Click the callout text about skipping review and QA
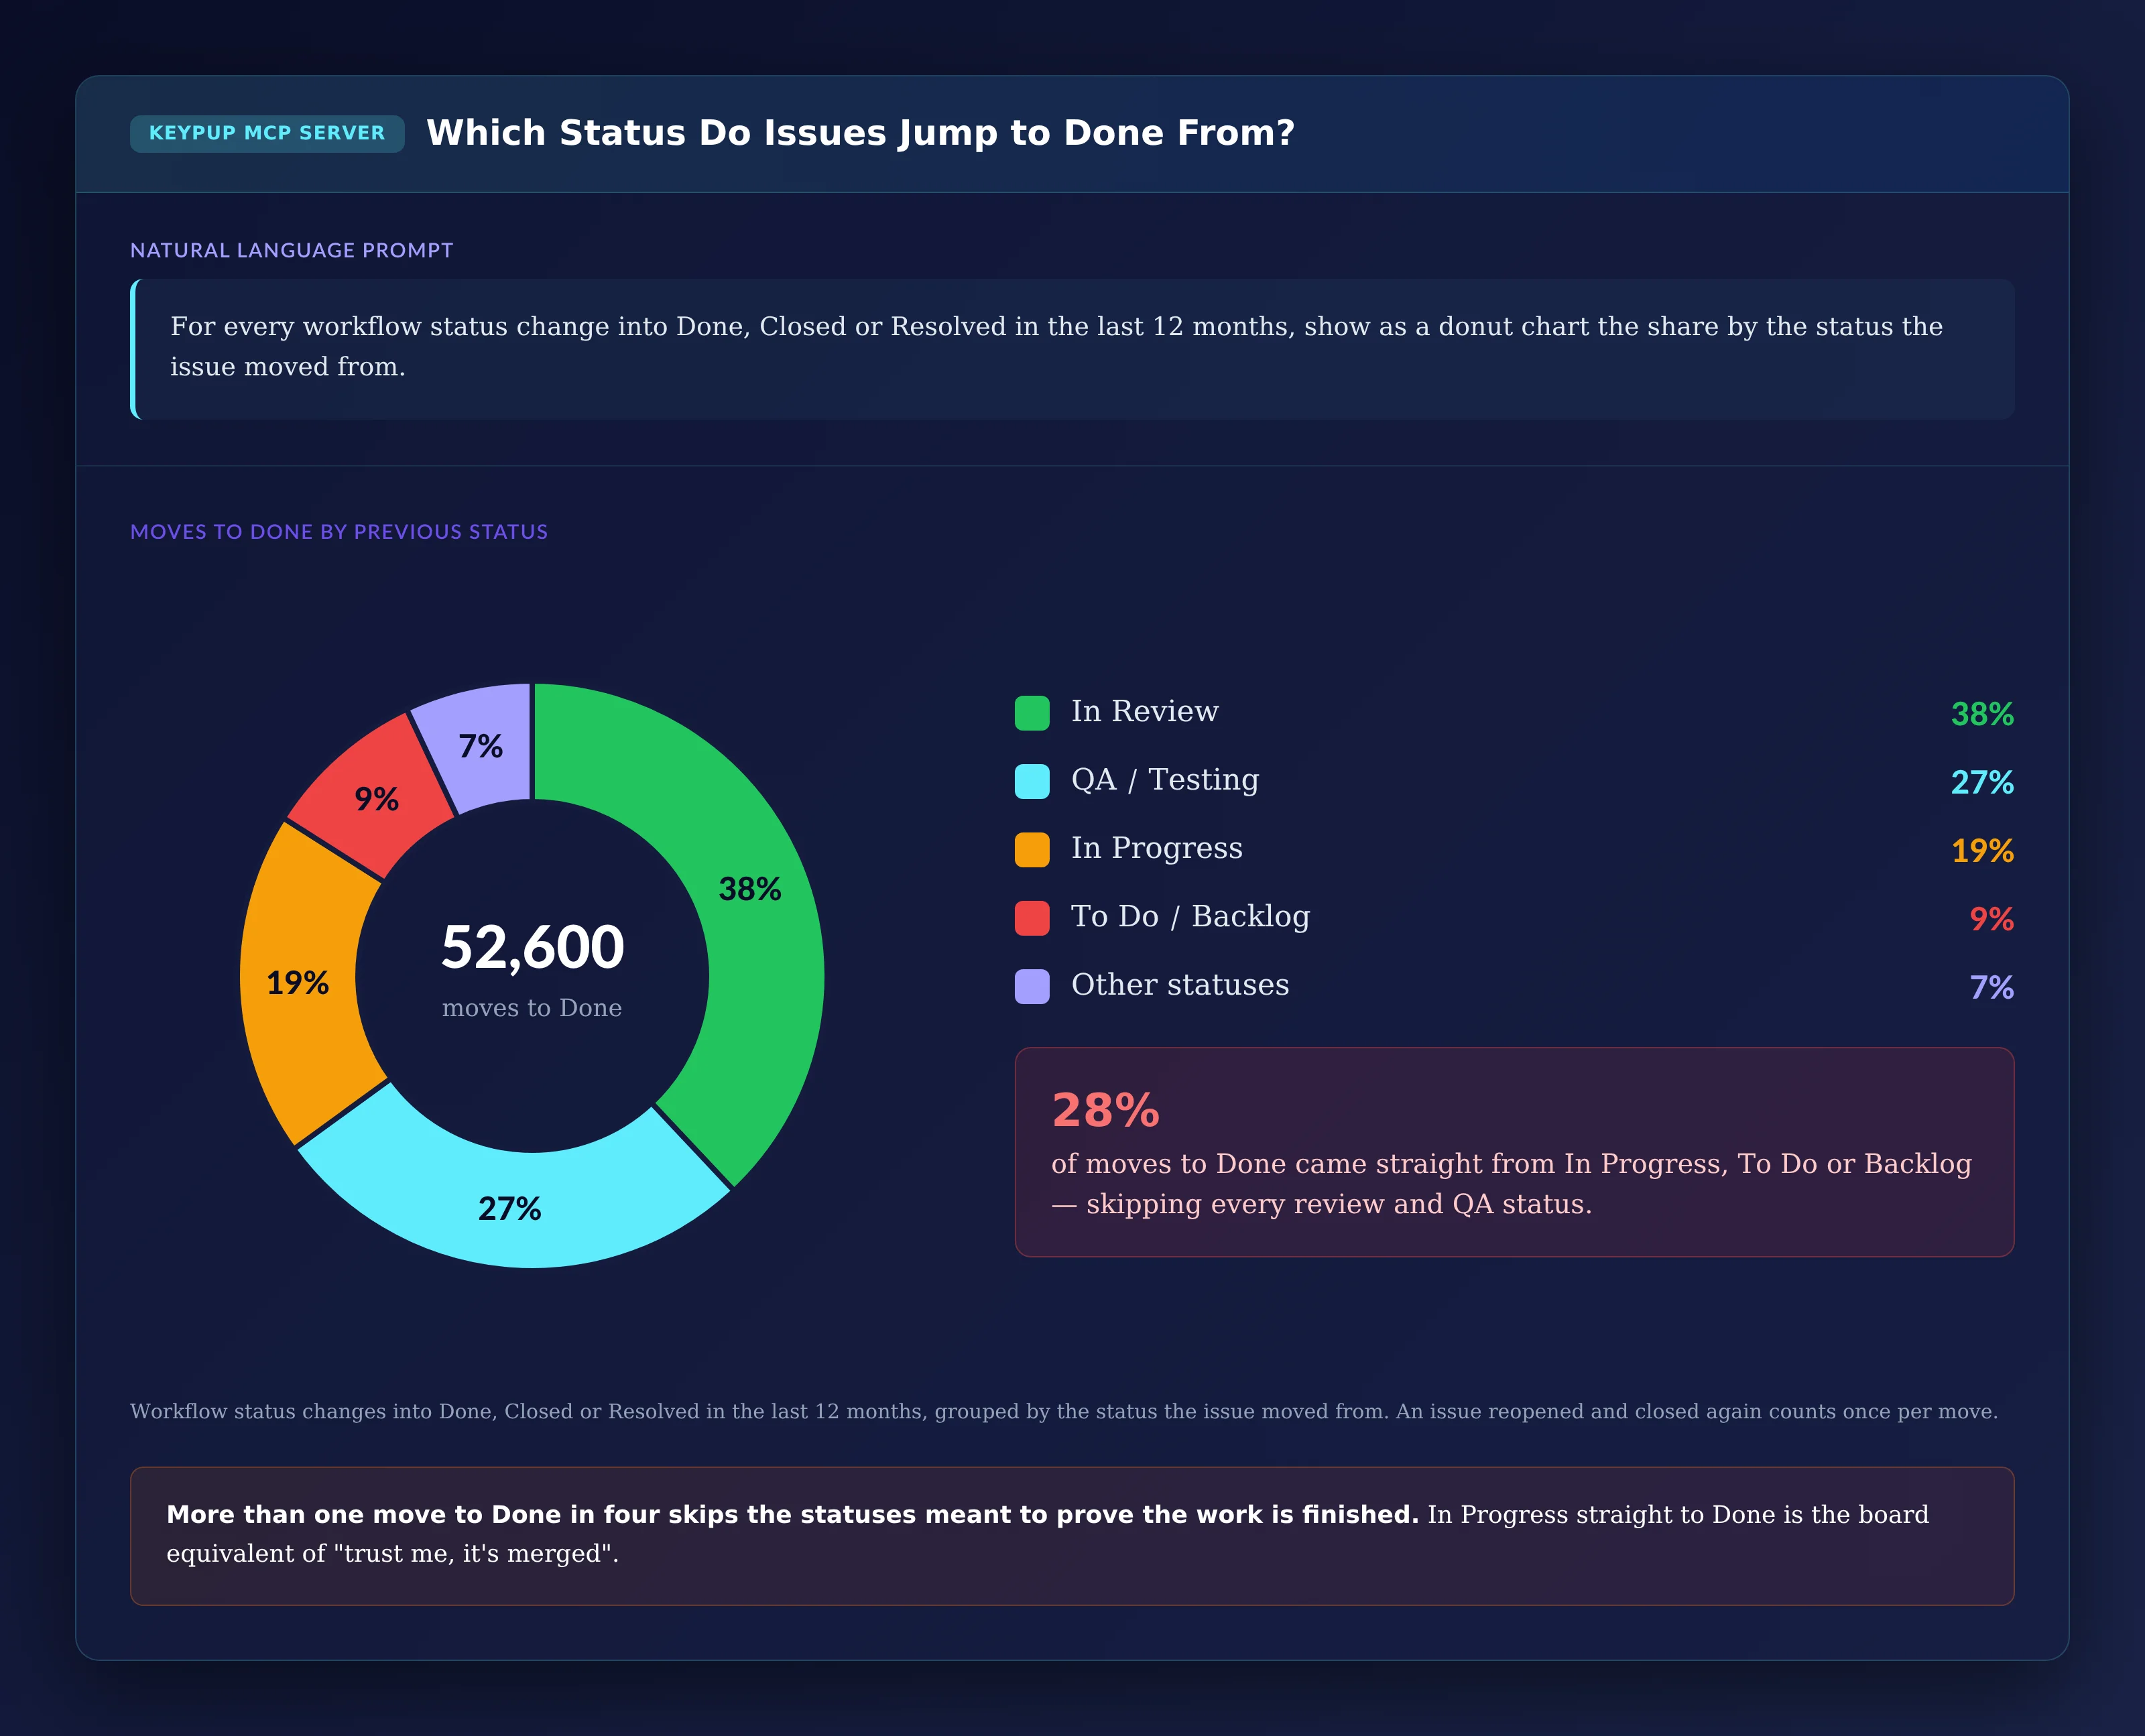Image resolution: width=2145 pixels, height=1736 pixels. tap(1511, 1184)
